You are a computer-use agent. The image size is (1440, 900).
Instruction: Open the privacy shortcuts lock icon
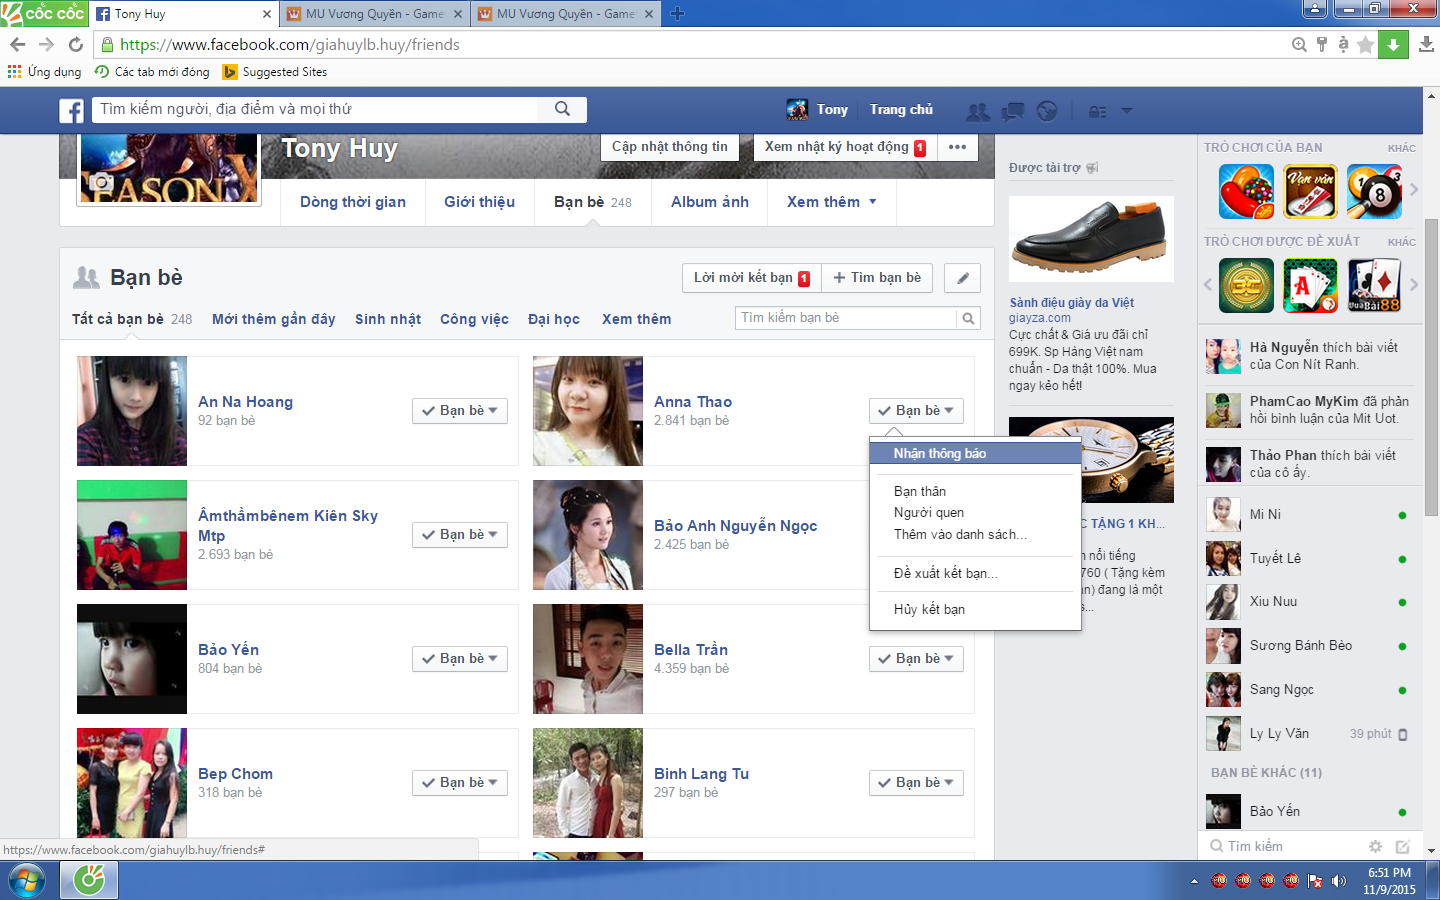(1097, 111)
